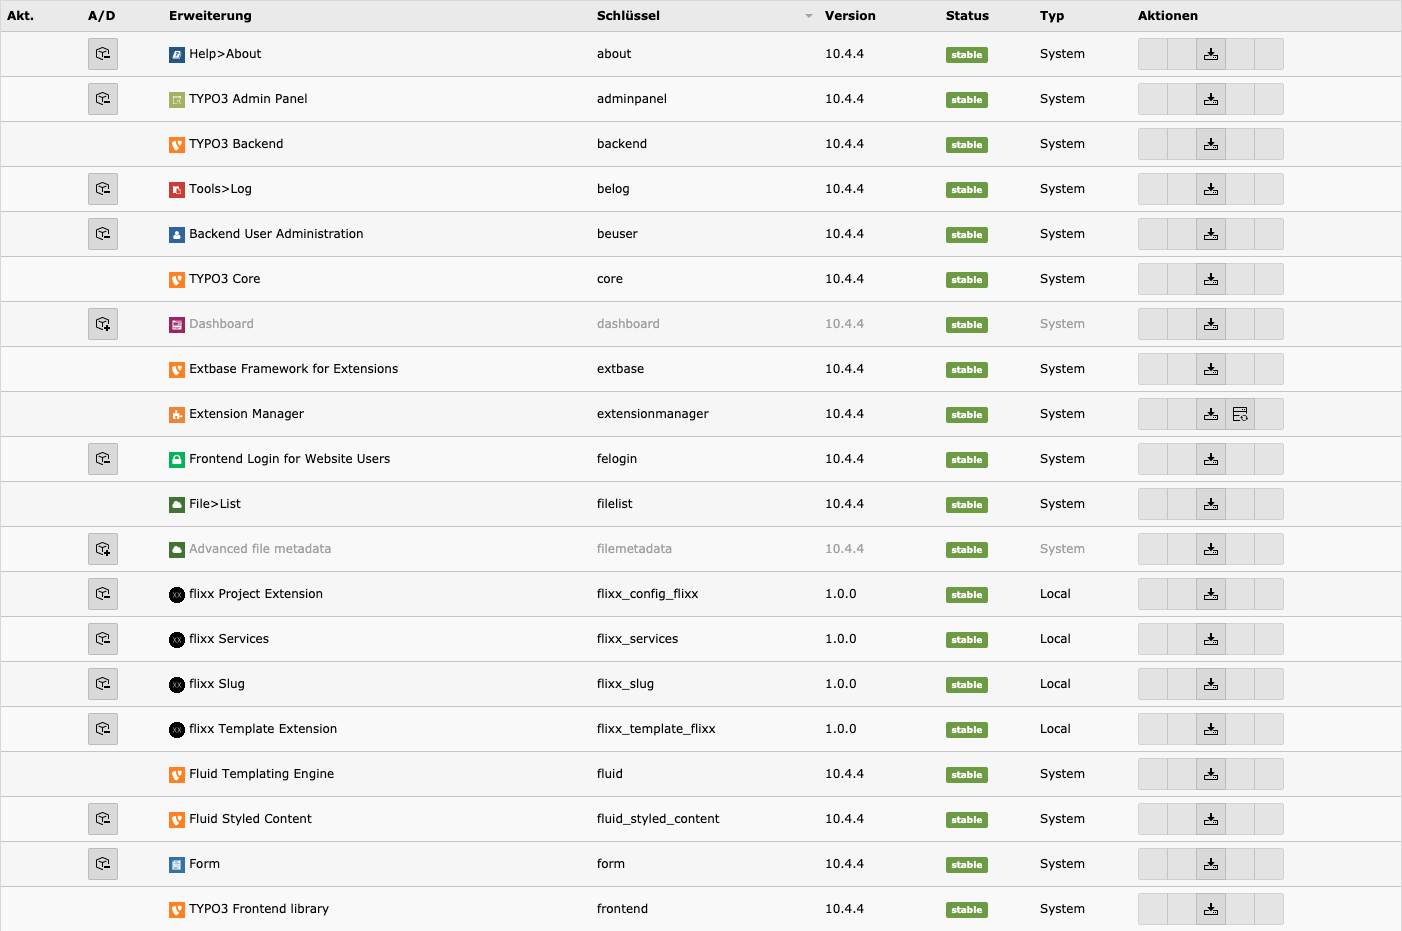Click the Dashboard extension icon
The image size is (1402, 931).
coord(178,324)
